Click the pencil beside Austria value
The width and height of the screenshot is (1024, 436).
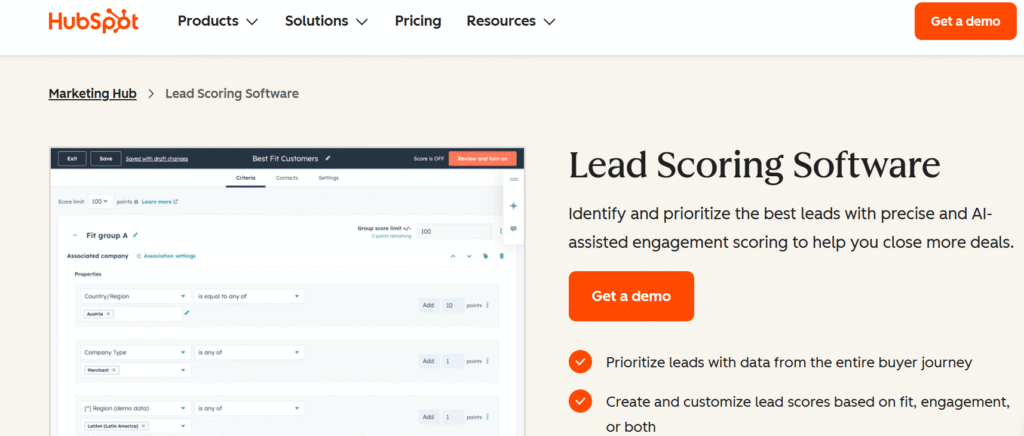[x=187, y=313]
